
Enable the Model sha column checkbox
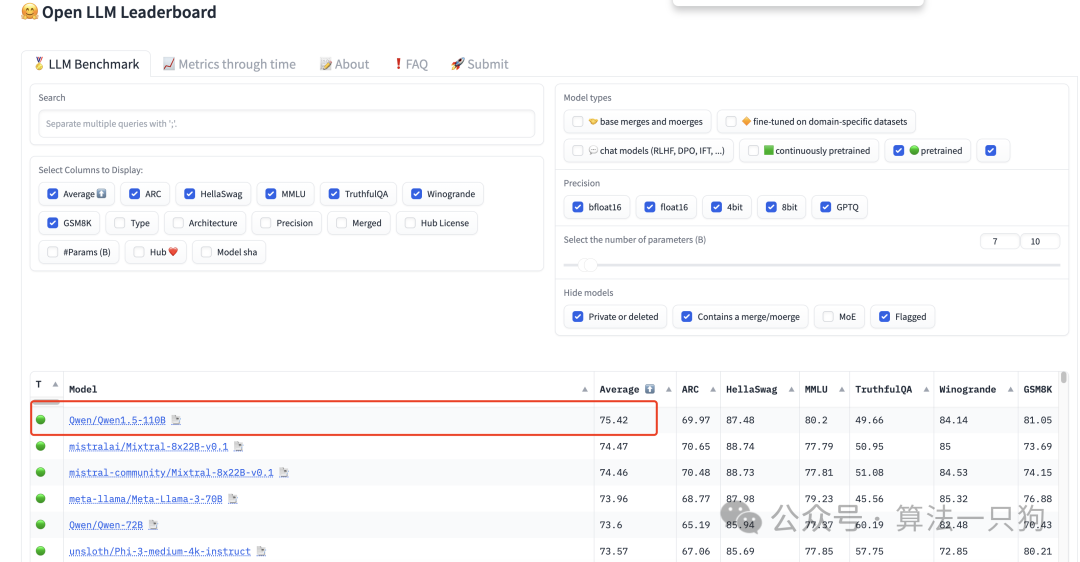(x=206, y=252)
